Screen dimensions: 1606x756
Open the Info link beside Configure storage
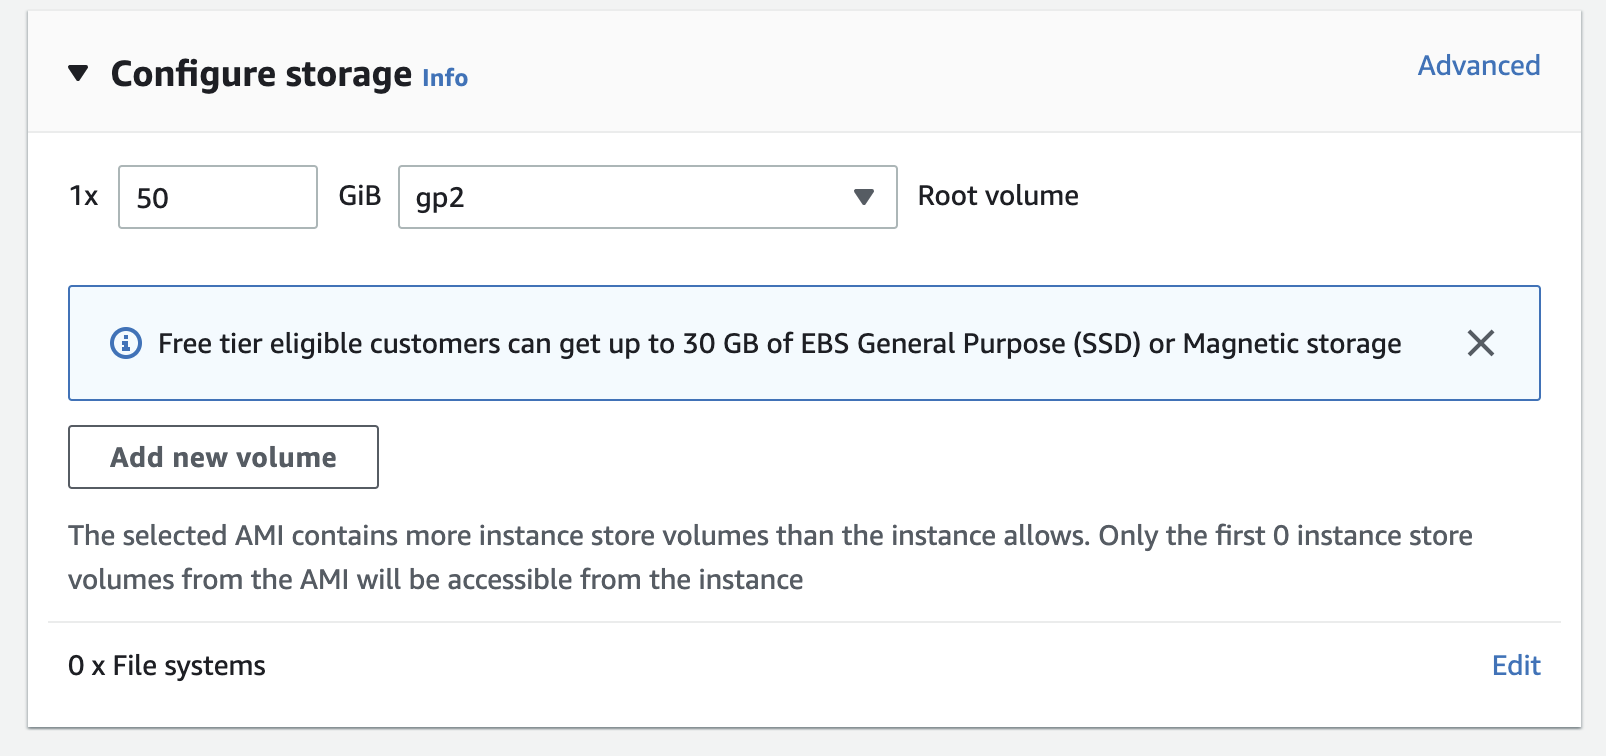[444, 77]
